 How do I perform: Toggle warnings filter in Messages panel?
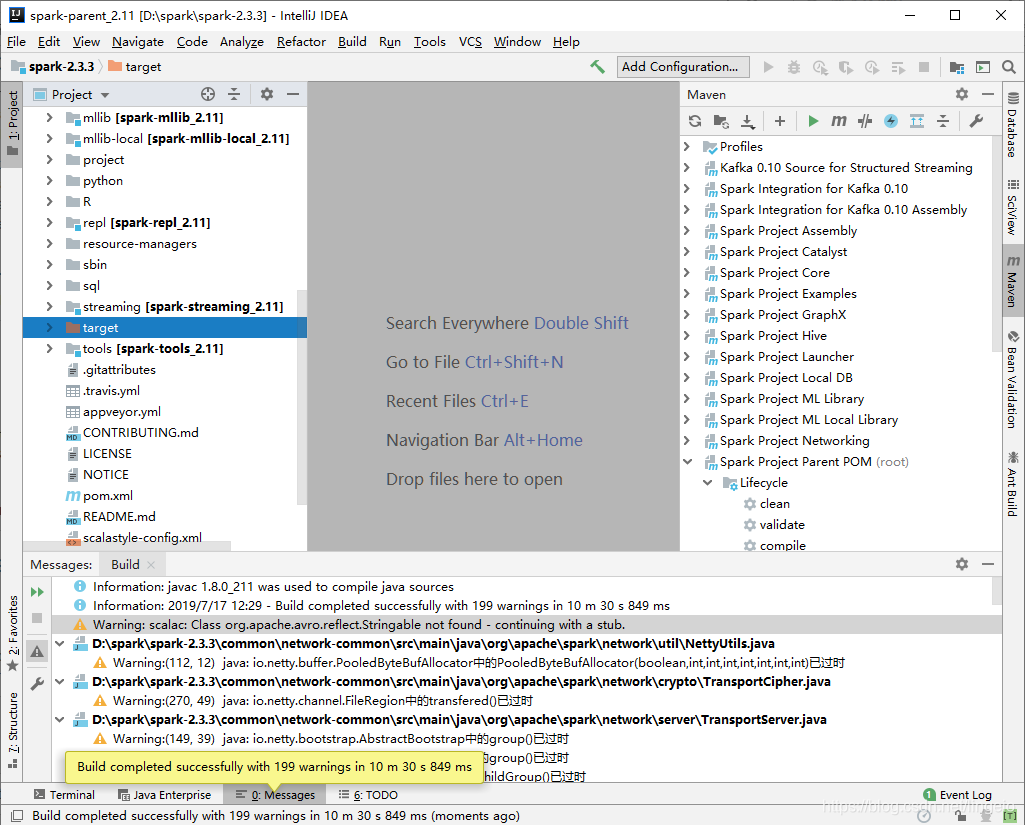[x=37, y=651]
